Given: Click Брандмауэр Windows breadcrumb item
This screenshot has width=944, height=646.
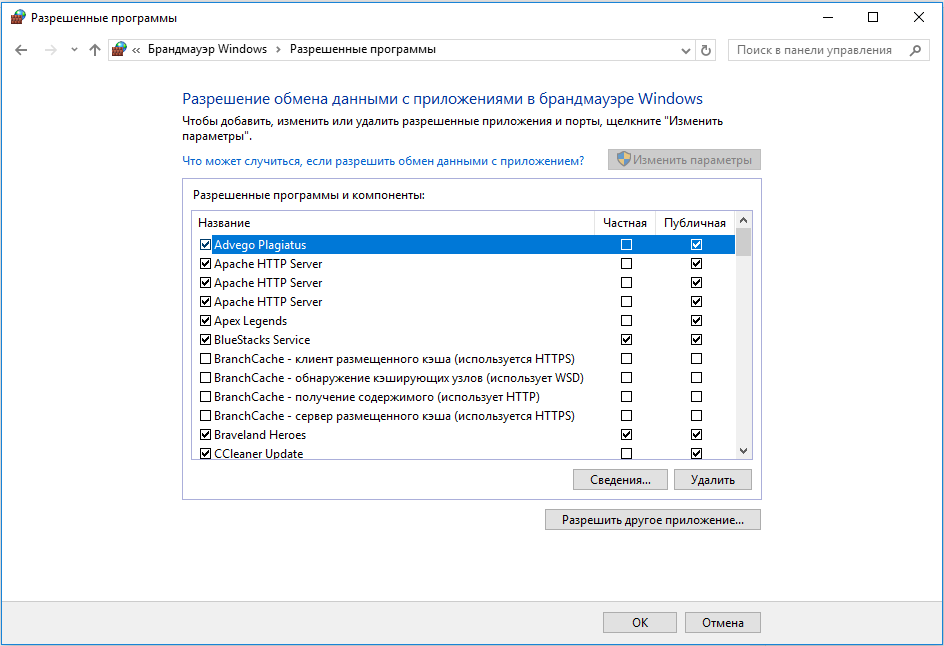Looking at the screenshot, I should pyautogui.click(x=207, y=49).
